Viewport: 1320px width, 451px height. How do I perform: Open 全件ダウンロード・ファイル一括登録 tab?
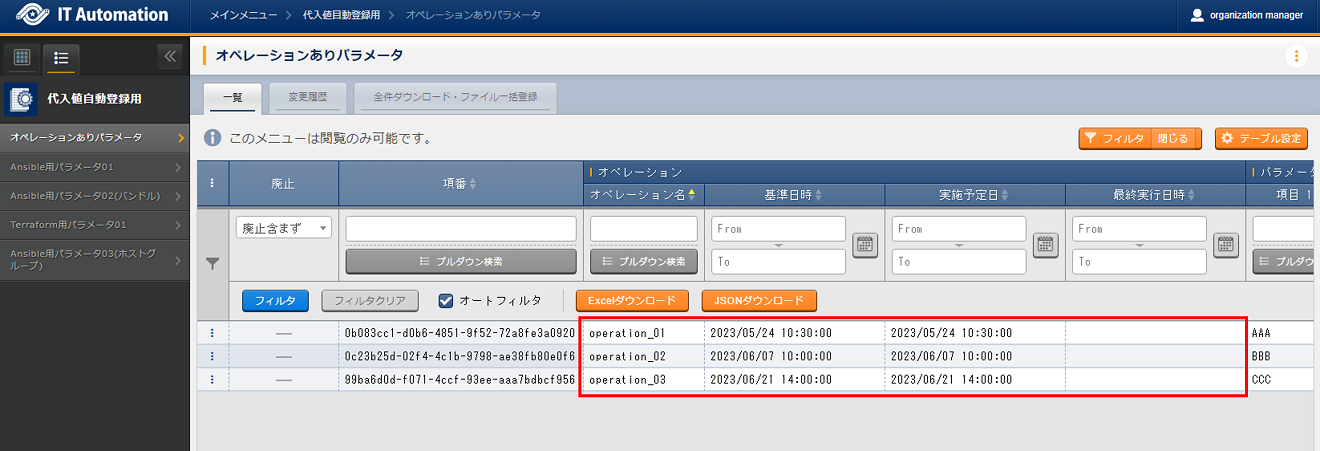(x=455, y=97)
